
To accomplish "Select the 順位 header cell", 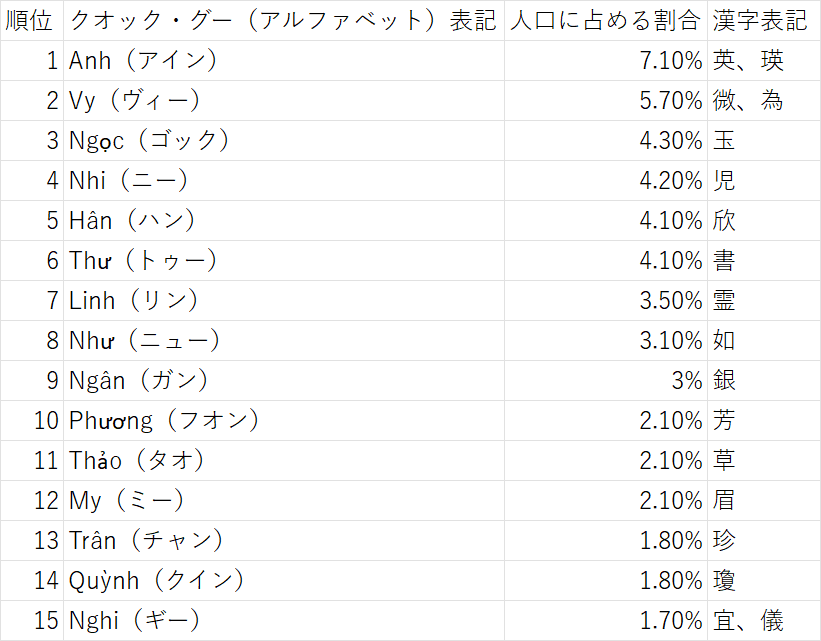I will click(x=32, y=20).
